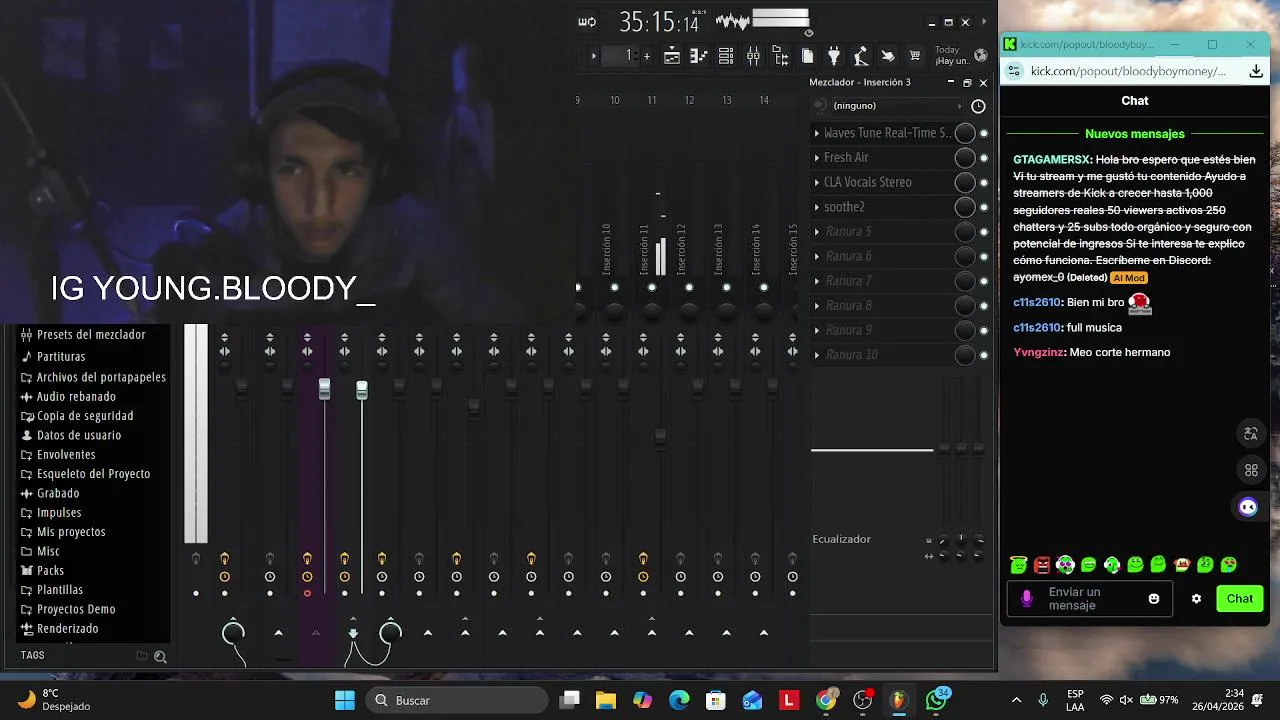The width and height of the screenshot is (1280, 720).
Task: Adjust Waves Tune Real-Time mix knob
Action: pyautogui.click(x=964, y=133)
